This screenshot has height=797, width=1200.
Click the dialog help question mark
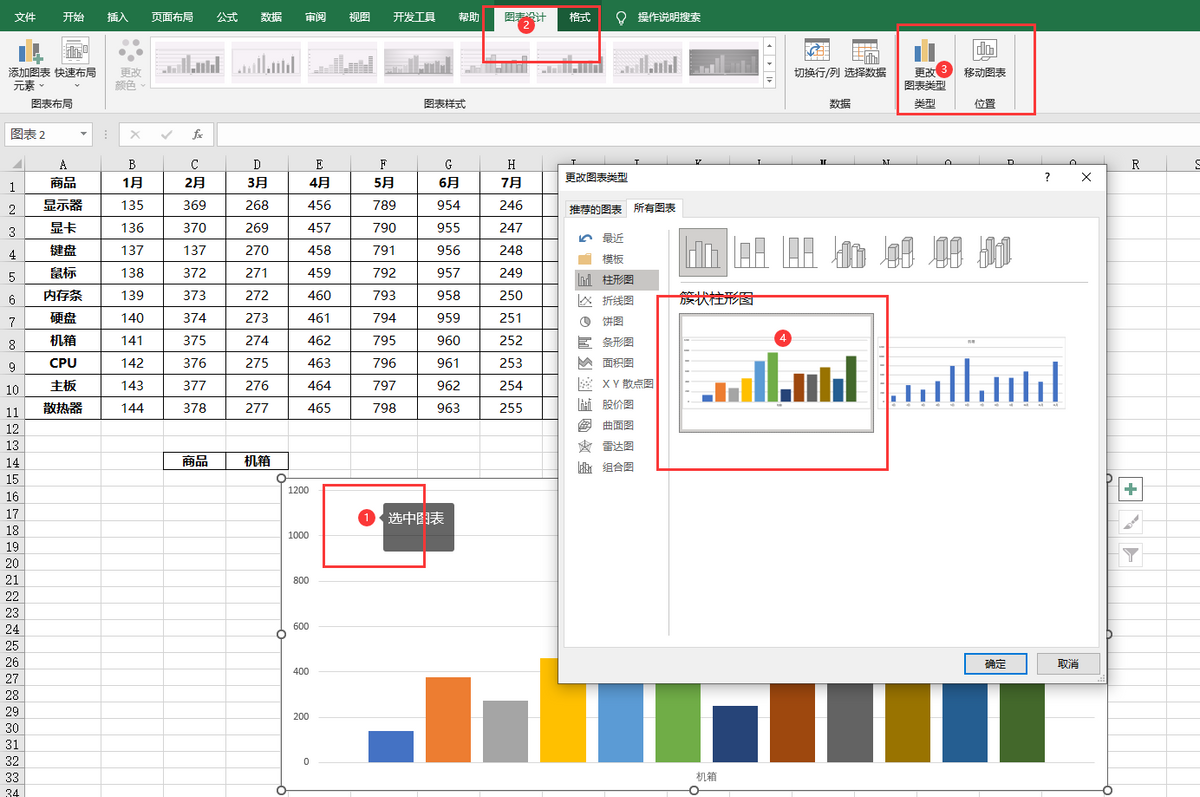click(x=1047, y=177)
